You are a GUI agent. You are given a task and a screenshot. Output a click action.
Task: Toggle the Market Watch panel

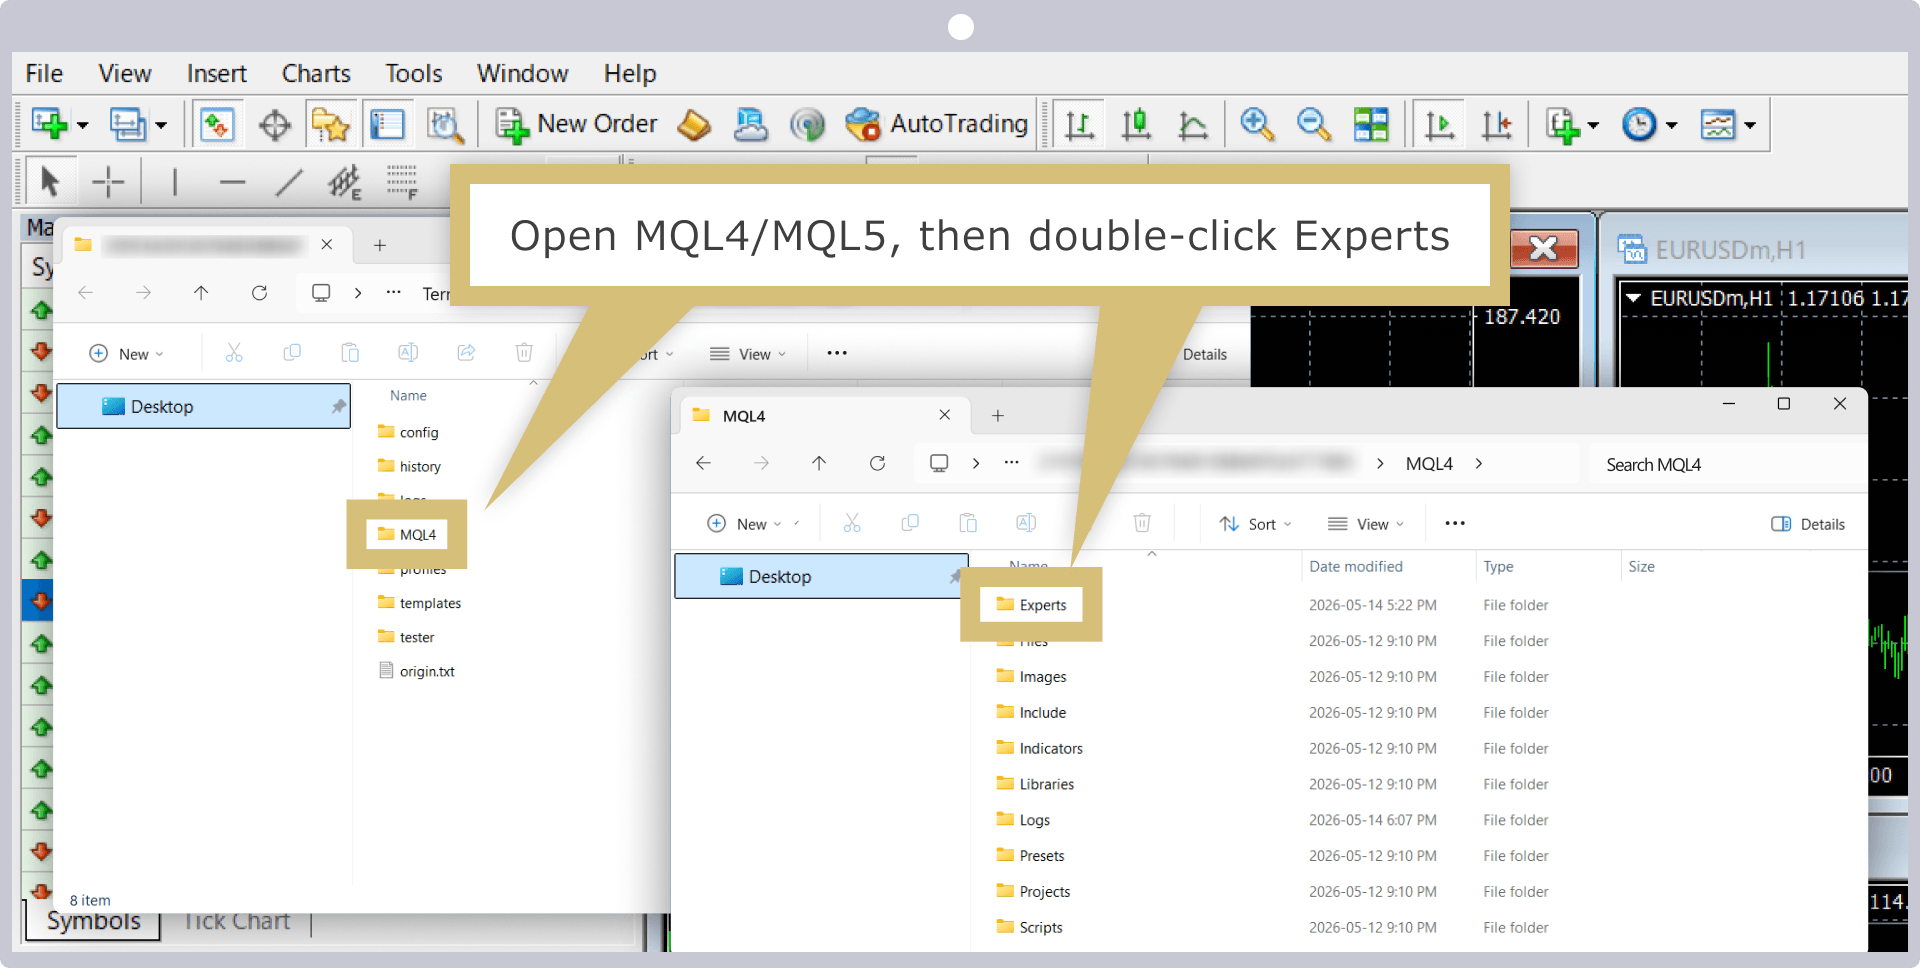(x=217, y=124)
